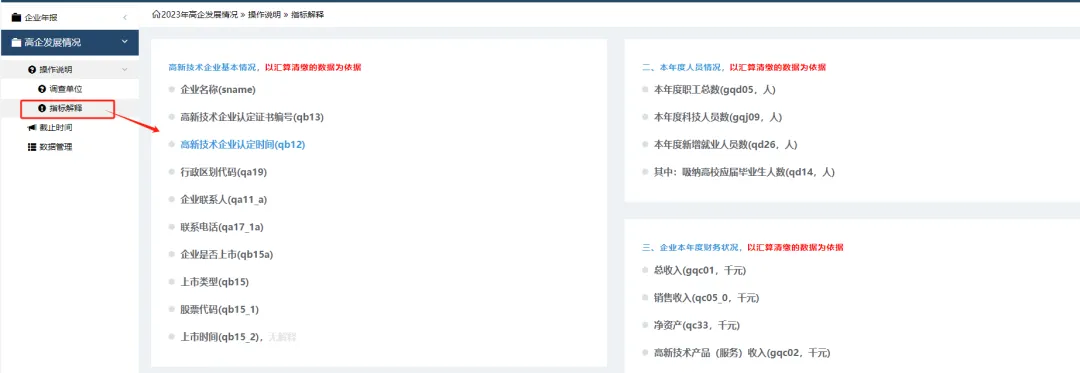Open the 企业名称(sname) indicator entry

218,89
